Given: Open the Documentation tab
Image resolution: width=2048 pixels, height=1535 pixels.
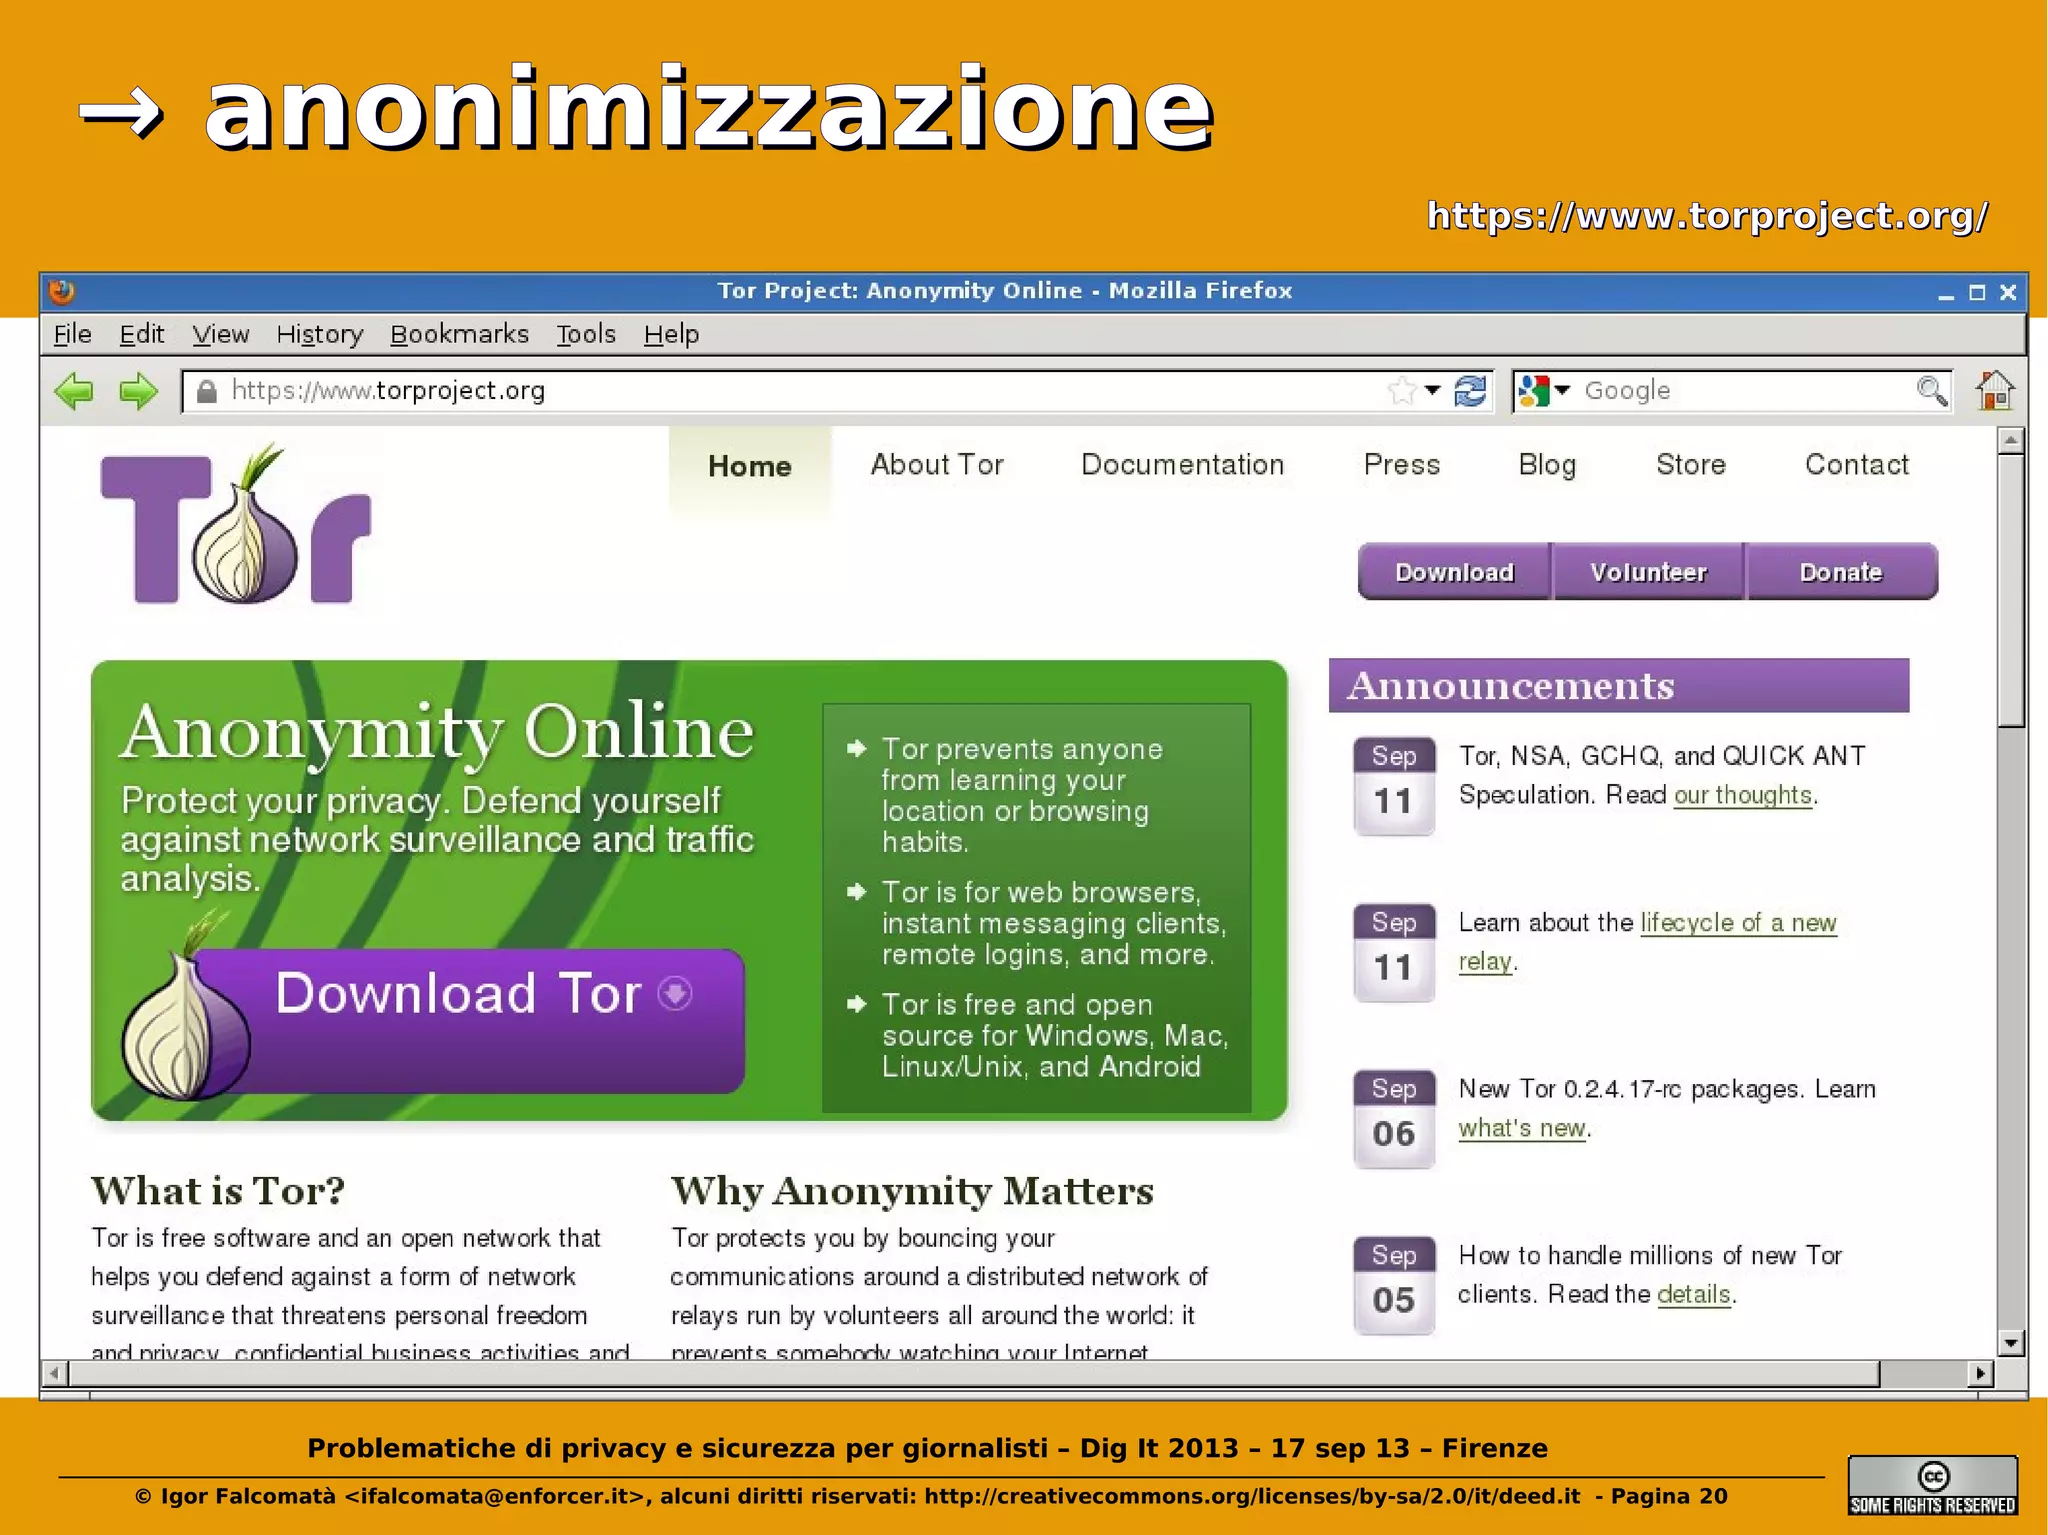Looking at the screenshot, I should click(1183, 465).
